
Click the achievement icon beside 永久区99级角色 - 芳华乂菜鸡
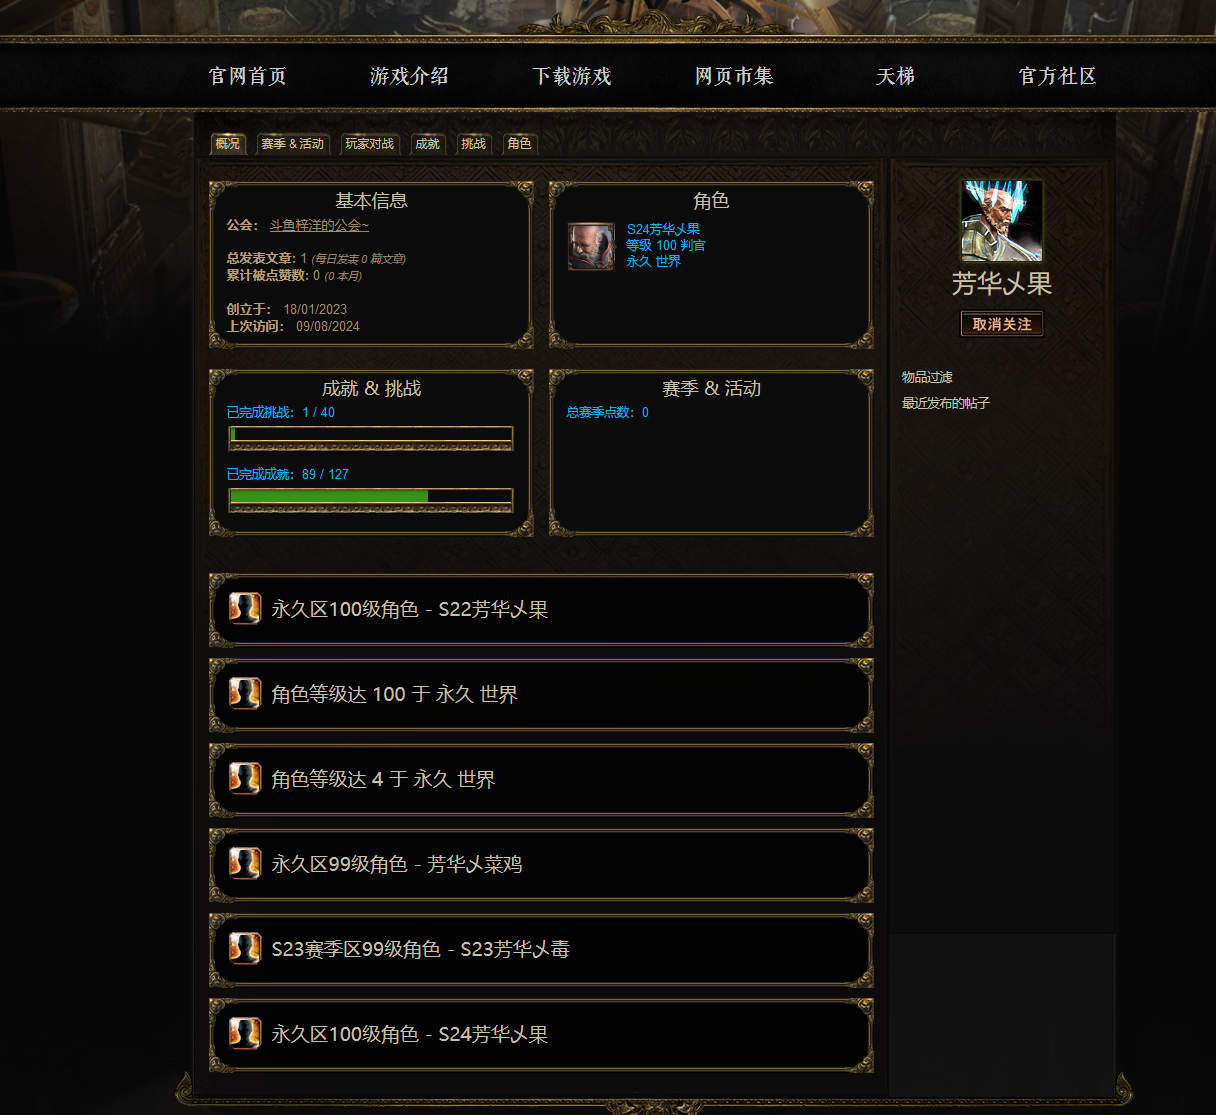[245, 863]
